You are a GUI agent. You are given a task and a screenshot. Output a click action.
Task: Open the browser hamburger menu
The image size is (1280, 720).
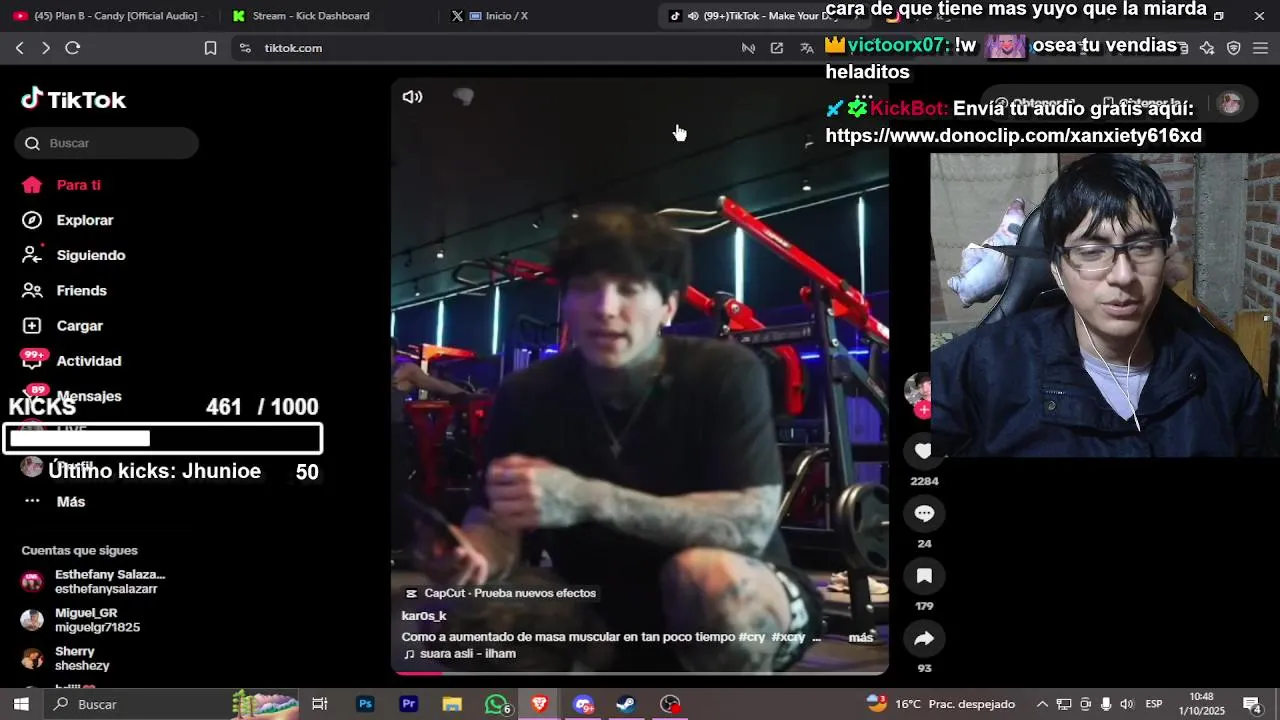(x=1260, y=48)
